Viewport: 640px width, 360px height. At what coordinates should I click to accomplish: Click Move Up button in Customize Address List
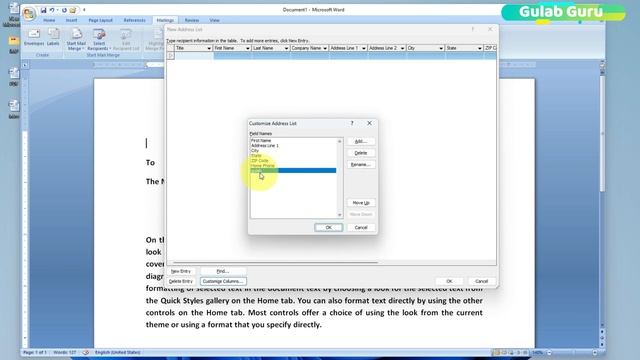point(361,203)
